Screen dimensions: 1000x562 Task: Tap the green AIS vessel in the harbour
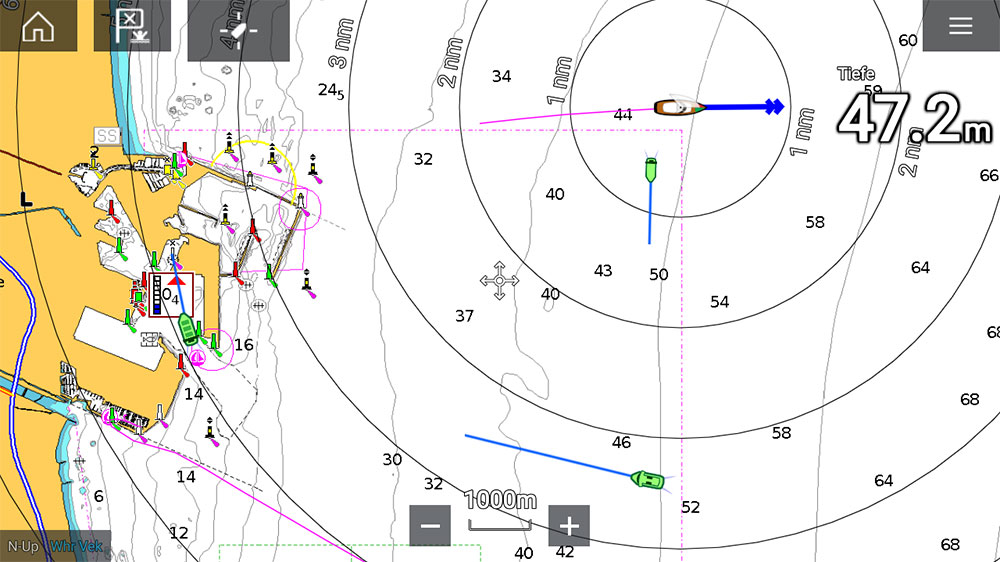tap(187, 329)
